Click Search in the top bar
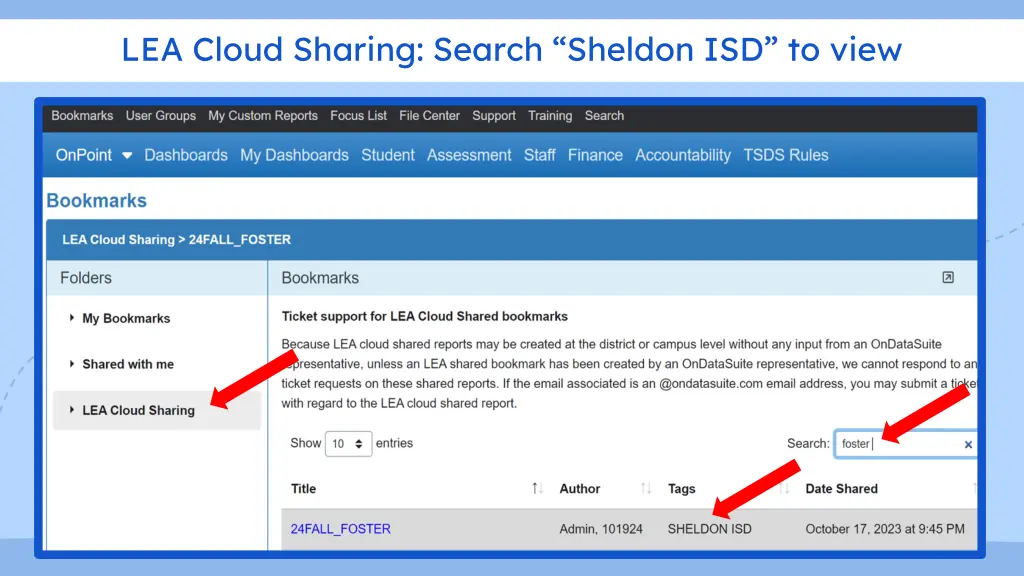Image resolution: width=1024 pixels, height=576 pixels. [604, 116]
